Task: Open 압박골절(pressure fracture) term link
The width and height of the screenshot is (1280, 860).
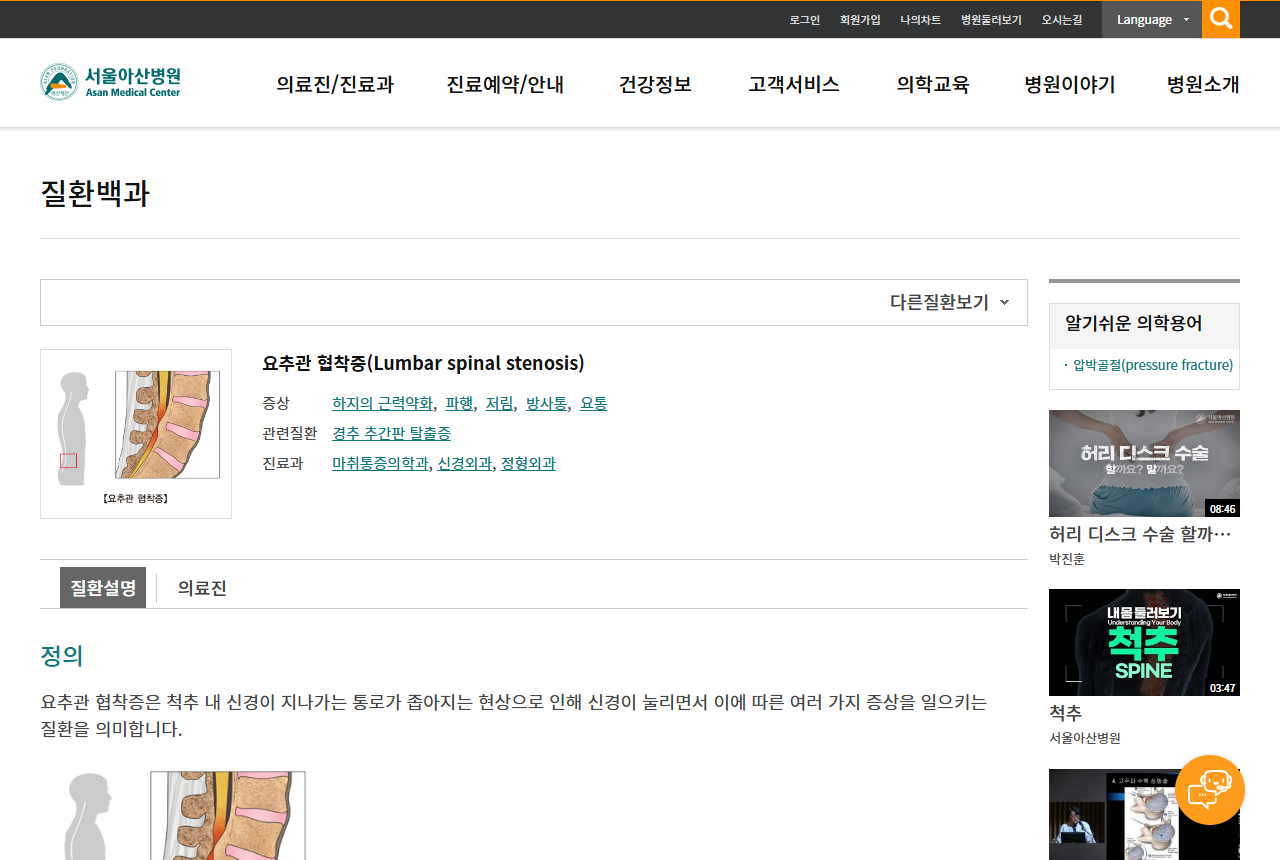Action: (1153, 365)
